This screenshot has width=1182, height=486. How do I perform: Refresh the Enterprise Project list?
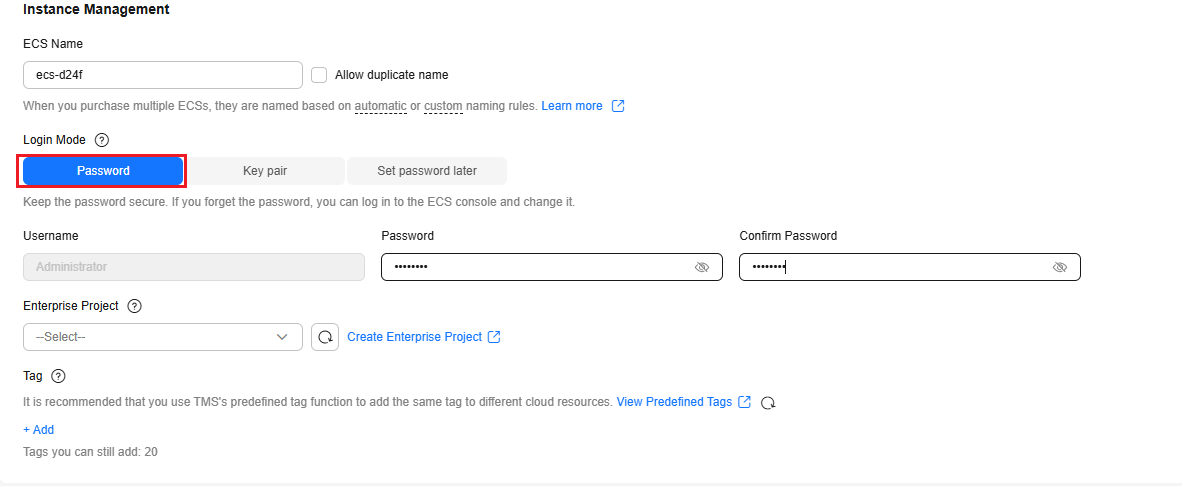325,337
